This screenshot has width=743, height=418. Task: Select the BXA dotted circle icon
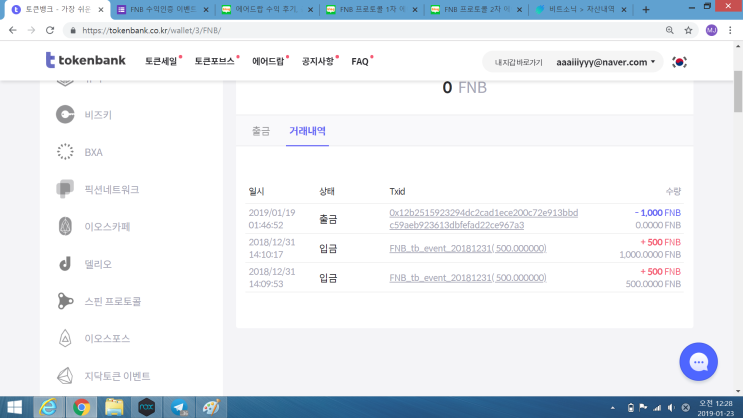click(65, 152)
